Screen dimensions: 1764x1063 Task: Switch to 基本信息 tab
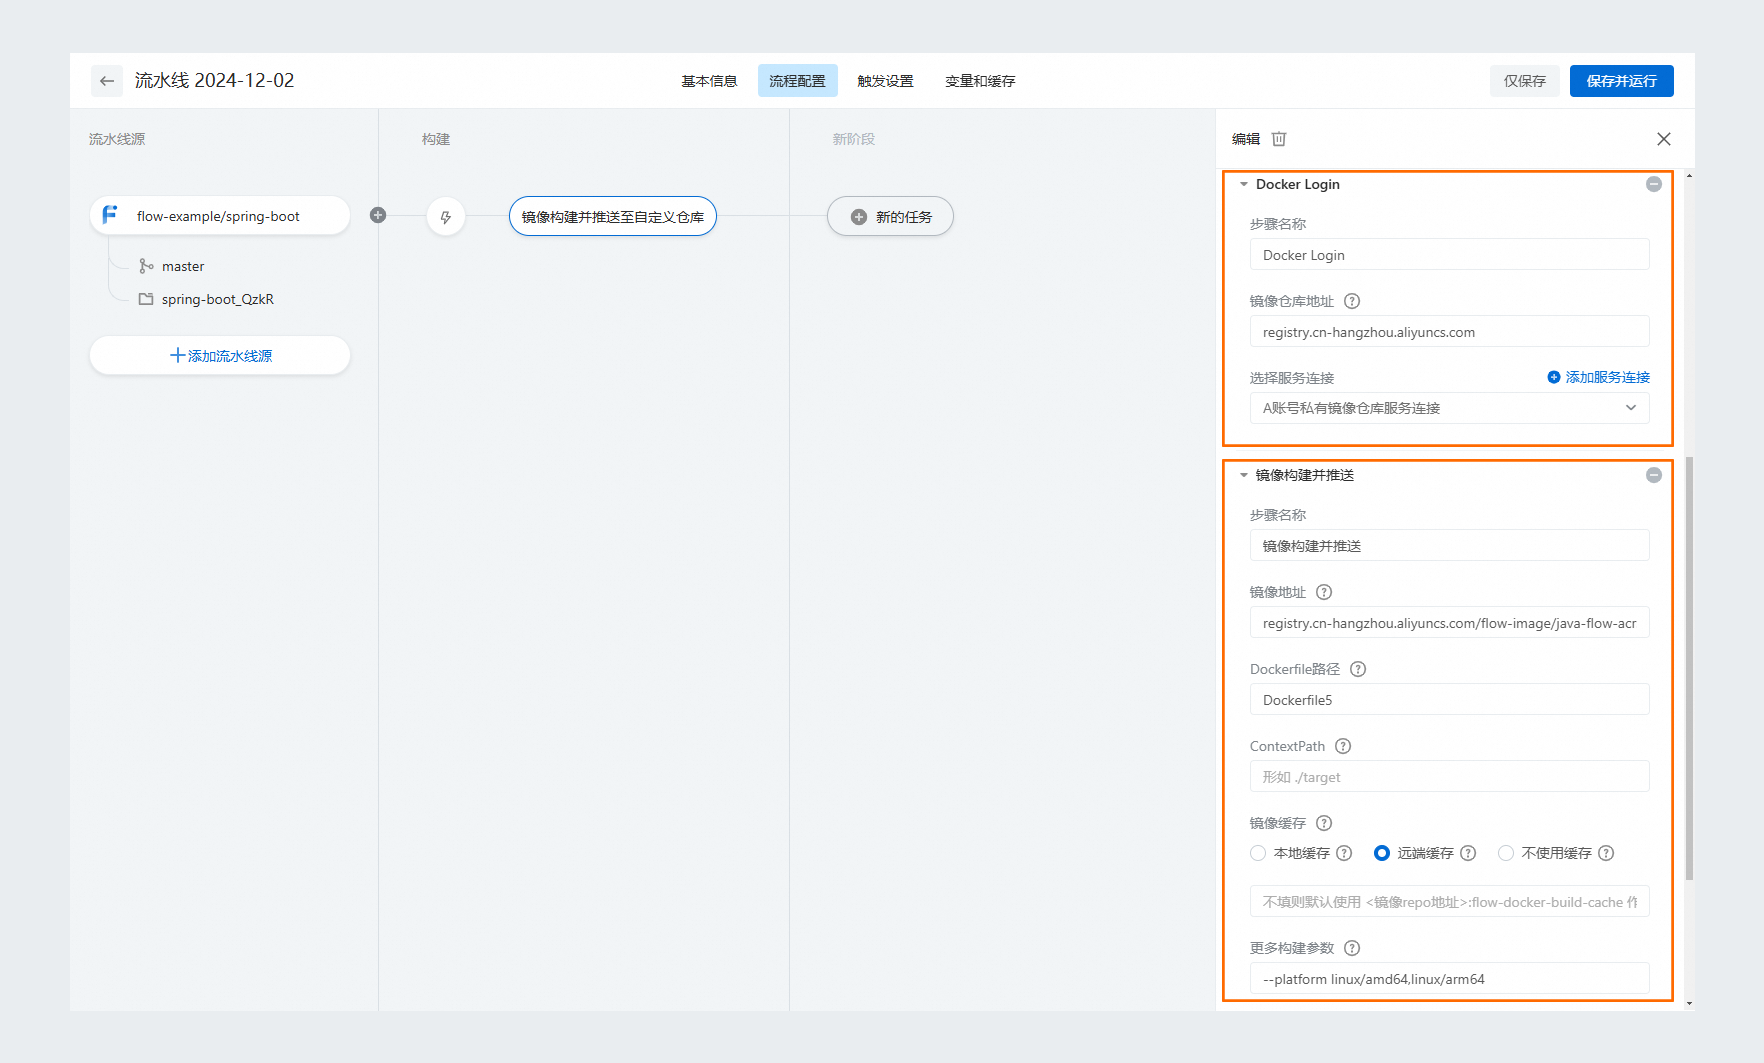click(x=709, y=81)
